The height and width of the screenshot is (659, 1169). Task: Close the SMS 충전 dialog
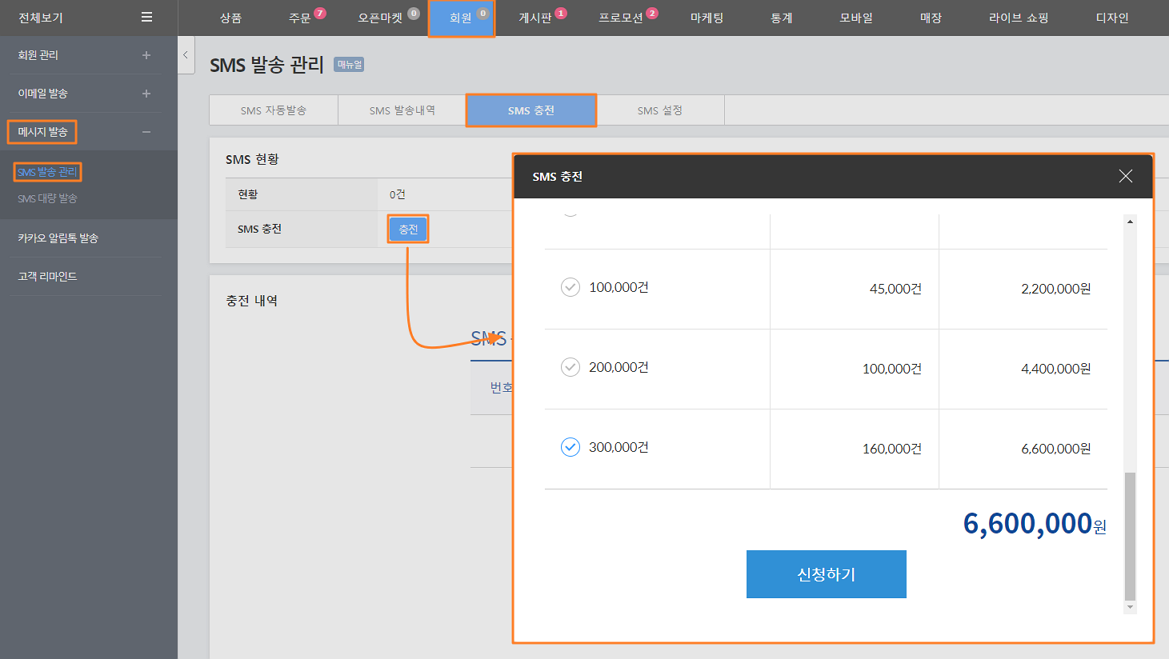[1125, 176]
